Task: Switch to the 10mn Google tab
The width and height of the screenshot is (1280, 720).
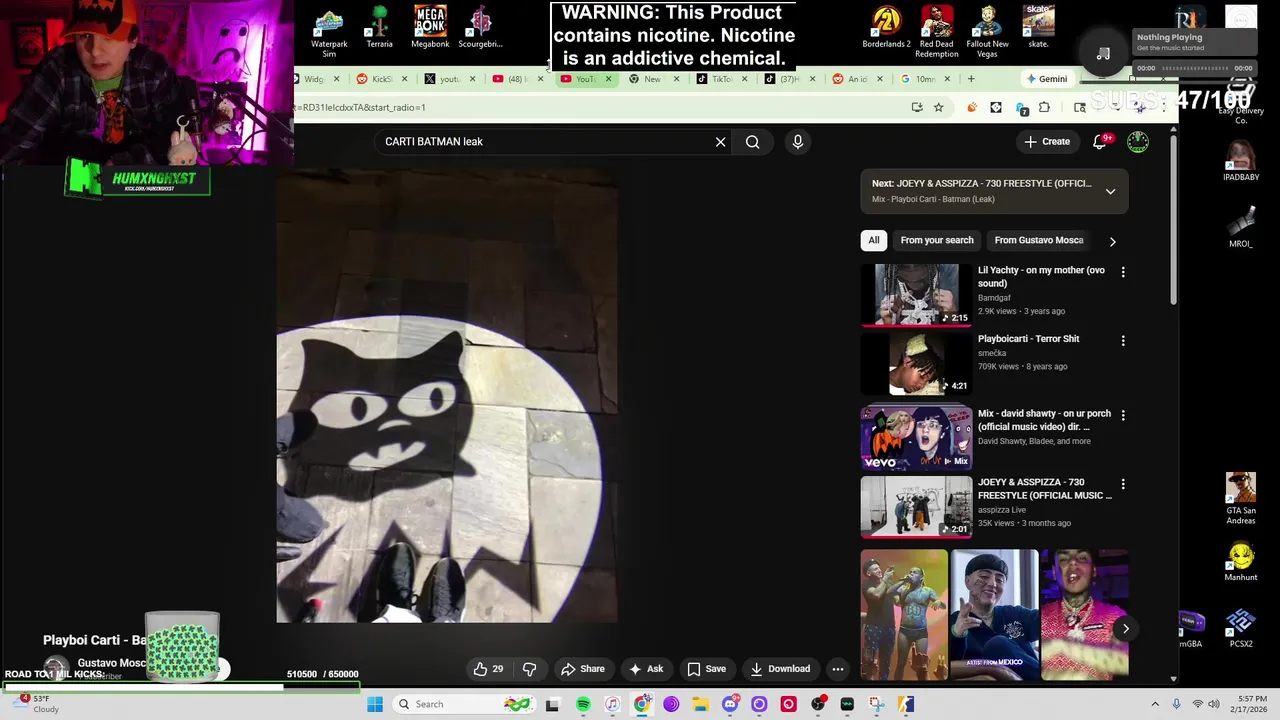Action: click(926, 79)
